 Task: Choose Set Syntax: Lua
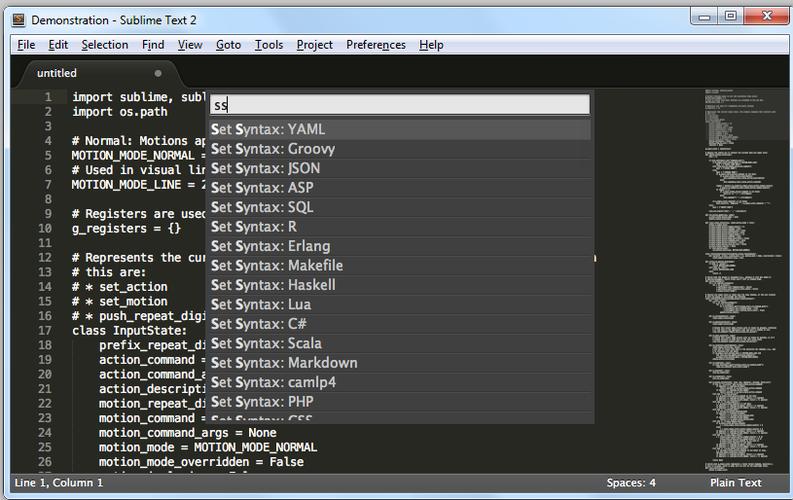click(401, 305)
